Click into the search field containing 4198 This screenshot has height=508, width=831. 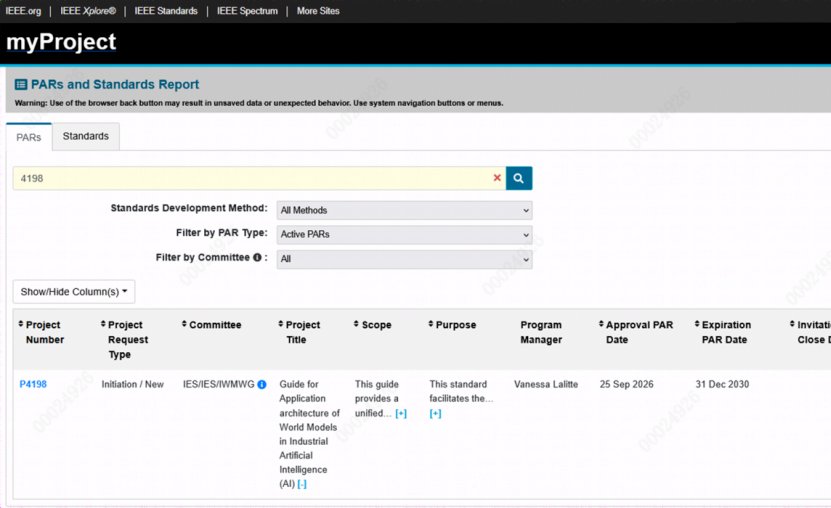(x=252, y=178)
